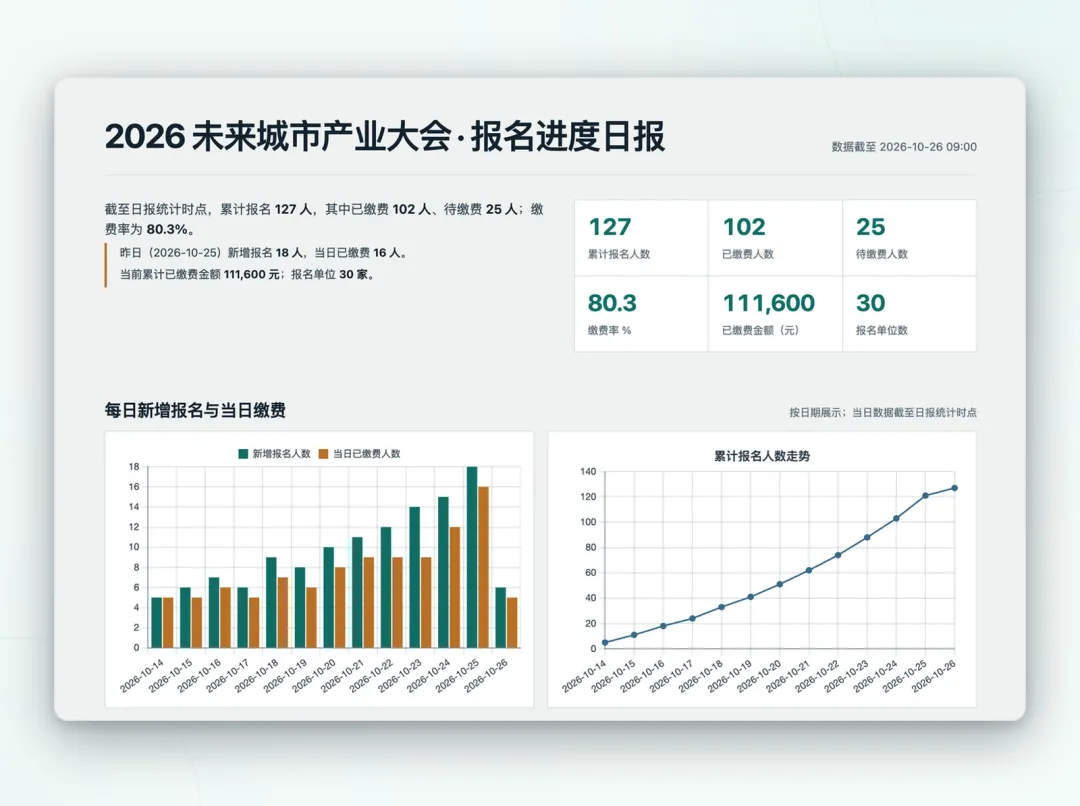Click the line chart y-axis value 140
This screenshot has width=1080, height=806.
click(588, 472)
